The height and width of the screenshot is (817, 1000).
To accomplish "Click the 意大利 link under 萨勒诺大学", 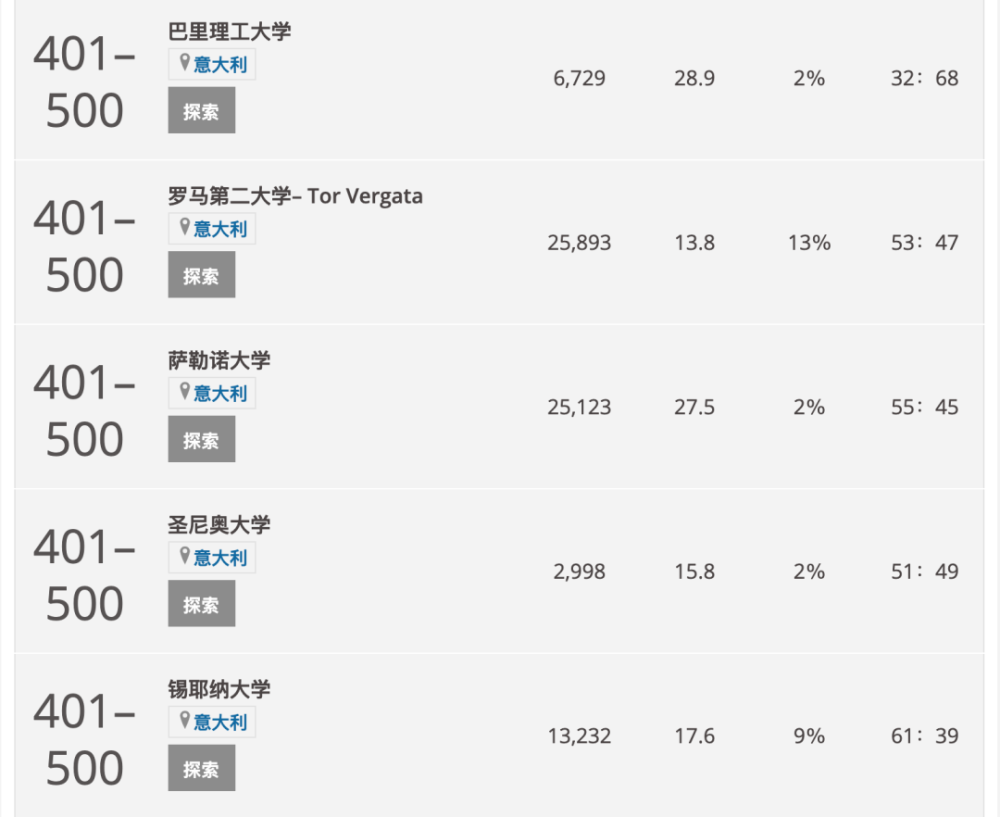I will click(220, 394).
